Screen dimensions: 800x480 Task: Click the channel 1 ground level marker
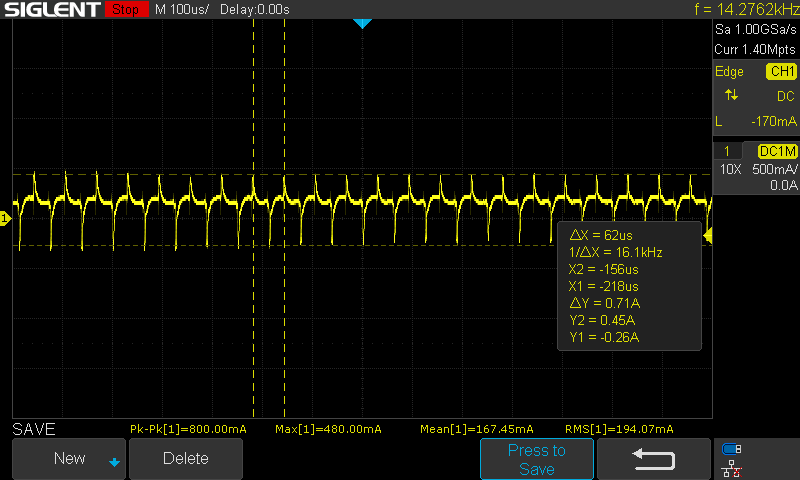5,219
